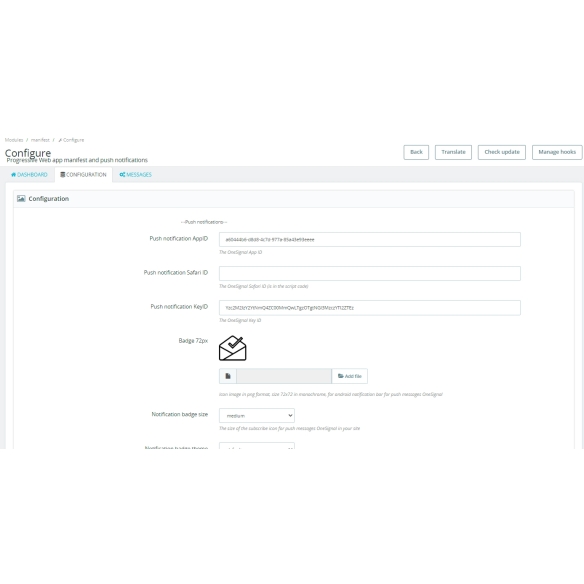This screenshot has height=584, width=584.
Task: Focus the Push notification Safari ID field
Action: coord(369,273)
